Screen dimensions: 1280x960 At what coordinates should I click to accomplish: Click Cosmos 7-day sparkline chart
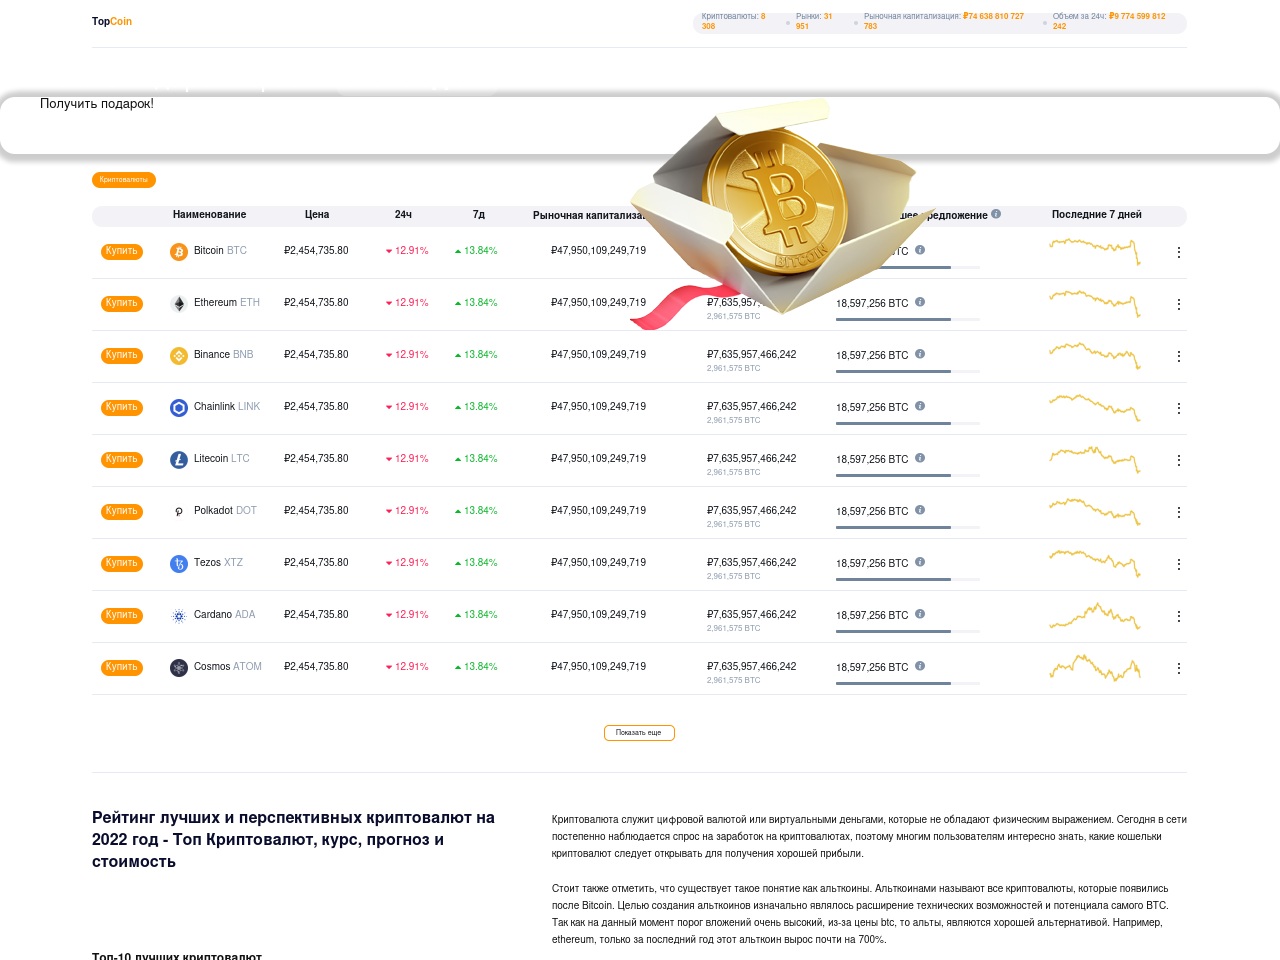tap(1095, 667)
